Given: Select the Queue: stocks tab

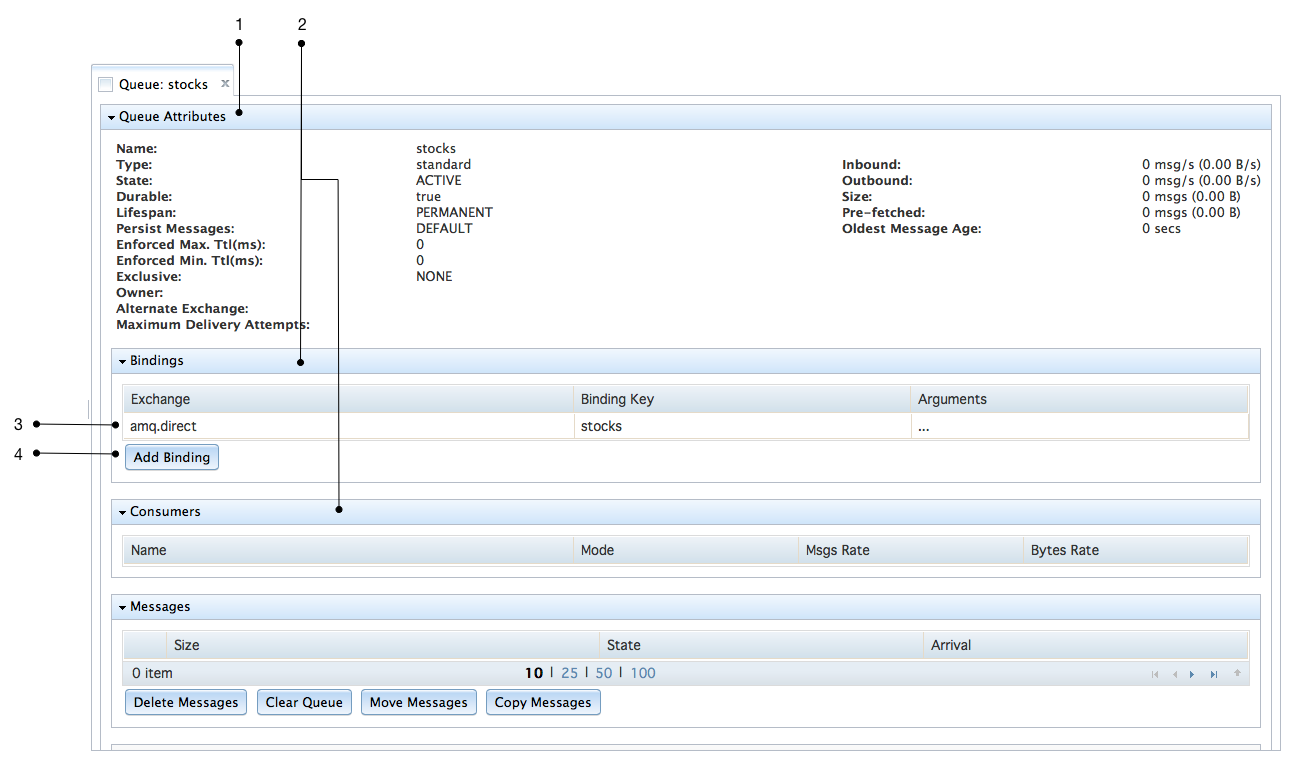Looking at the screenshot, I should click(x=163, y=85).
